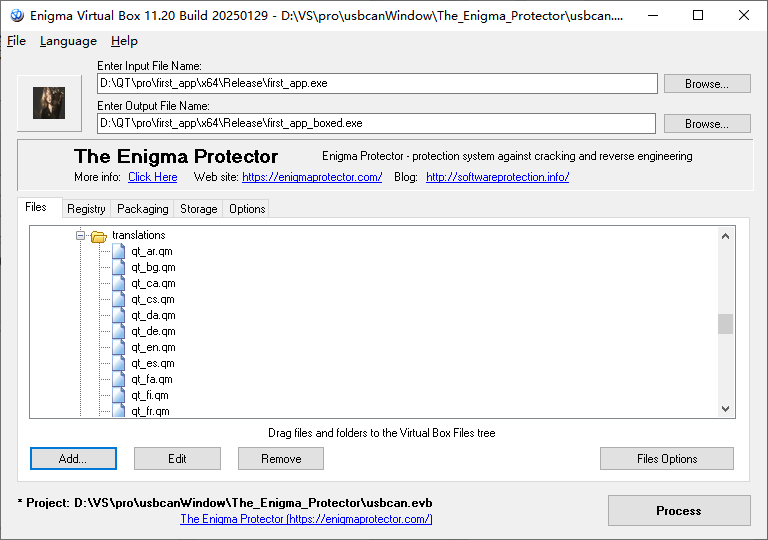Click the Process button

click(679, 511)
